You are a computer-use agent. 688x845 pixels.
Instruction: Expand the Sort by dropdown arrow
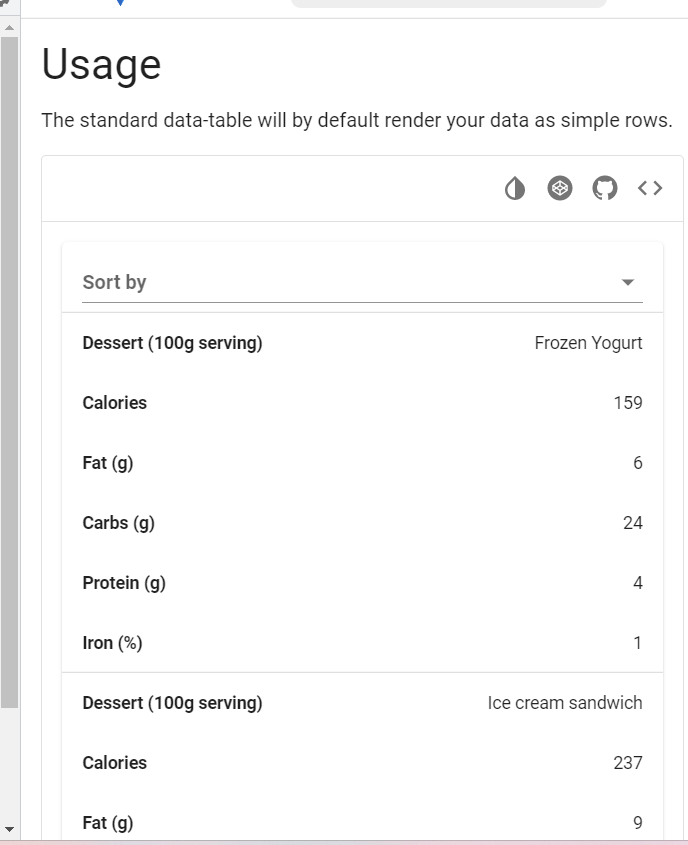(x=628, y=282)
